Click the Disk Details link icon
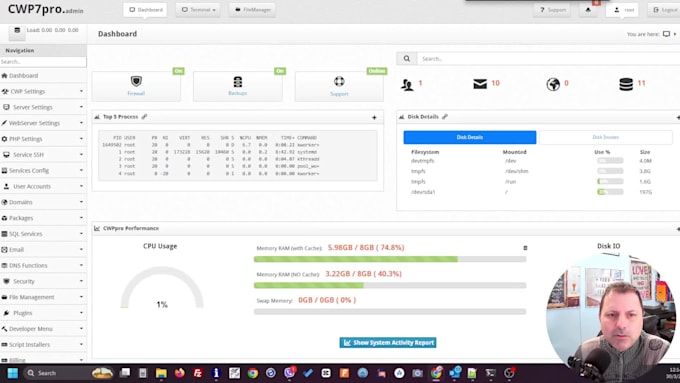 point(445,117)
